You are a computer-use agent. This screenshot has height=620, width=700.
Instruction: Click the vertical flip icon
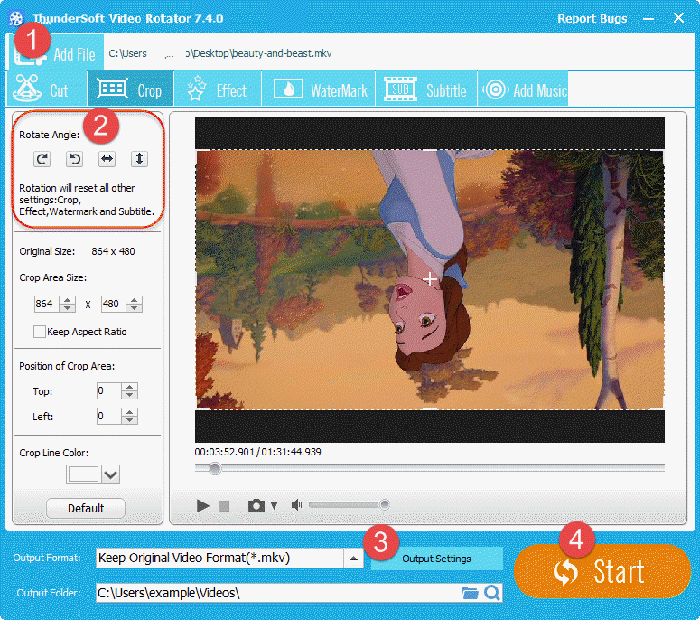click(138, 159)
